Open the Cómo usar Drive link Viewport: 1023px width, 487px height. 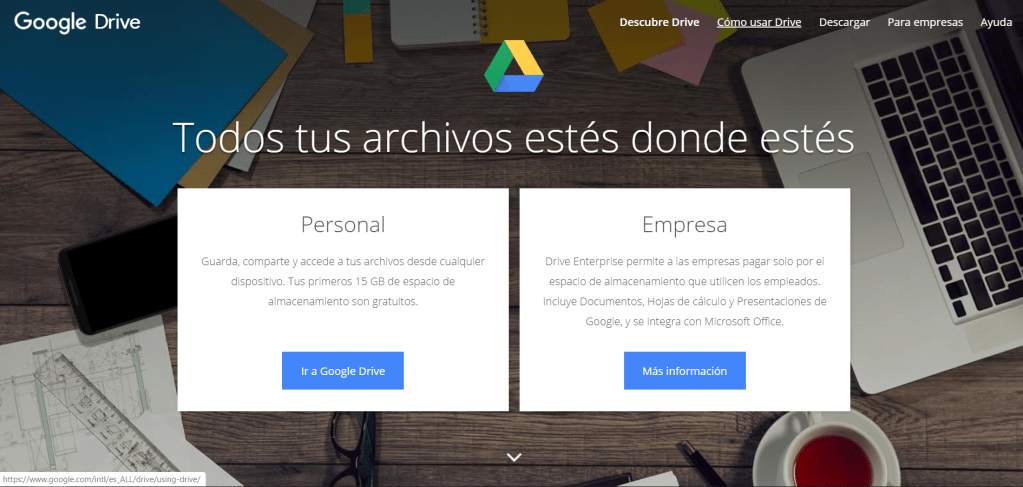(x=759, y=22)
